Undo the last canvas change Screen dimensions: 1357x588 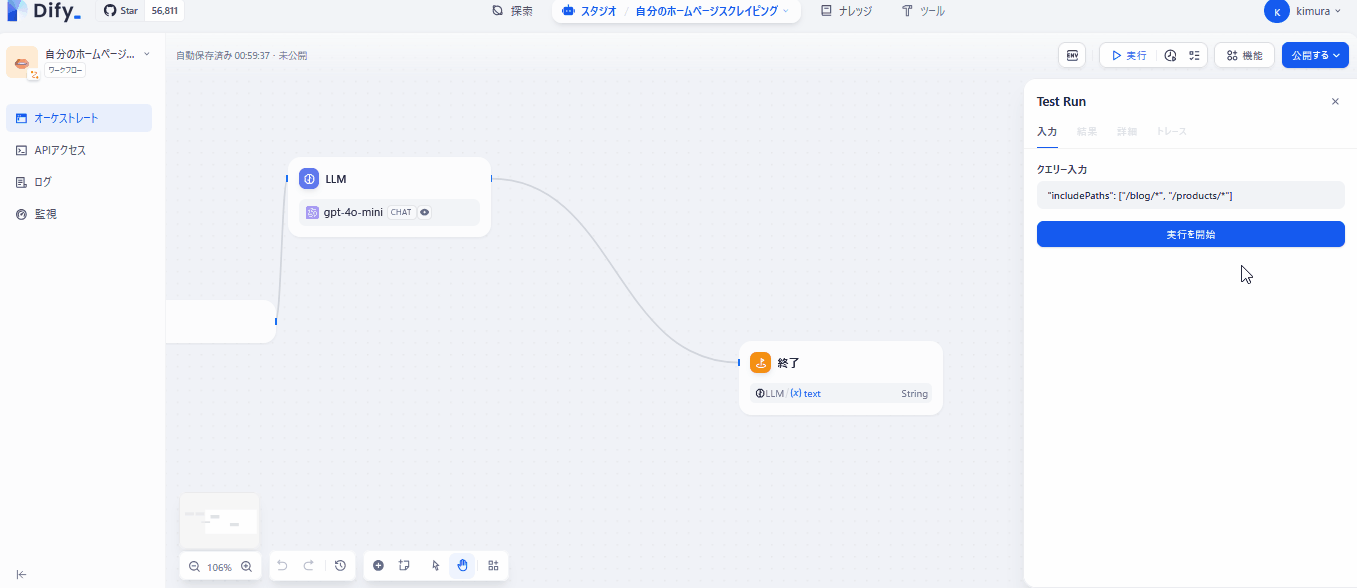[x=282, y=565]
